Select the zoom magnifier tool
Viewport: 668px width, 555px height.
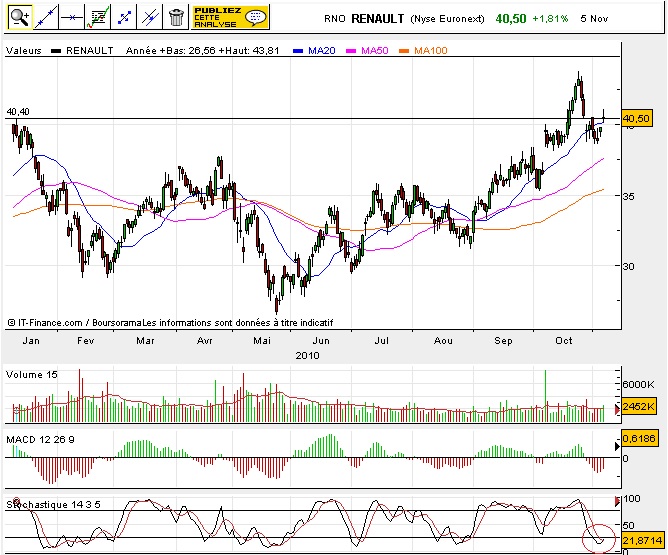coord(20,17)
